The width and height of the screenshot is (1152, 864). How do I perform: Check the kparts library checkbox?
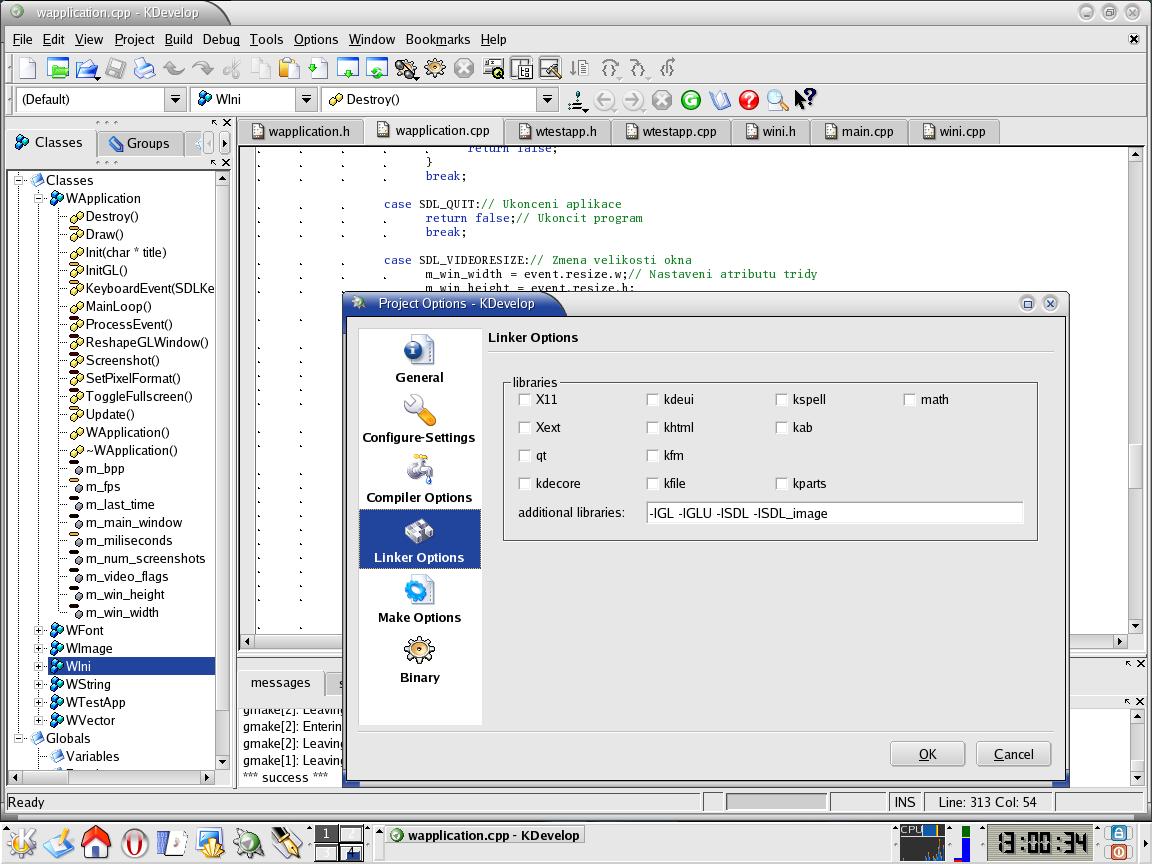click(x=782, y=483)
